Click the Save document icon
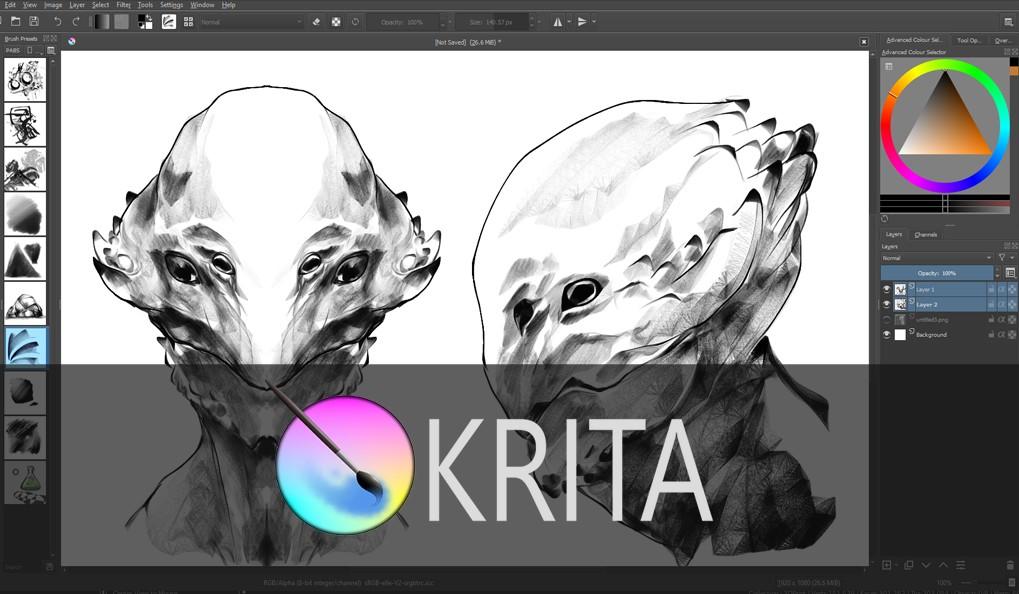 click(34, 21)
